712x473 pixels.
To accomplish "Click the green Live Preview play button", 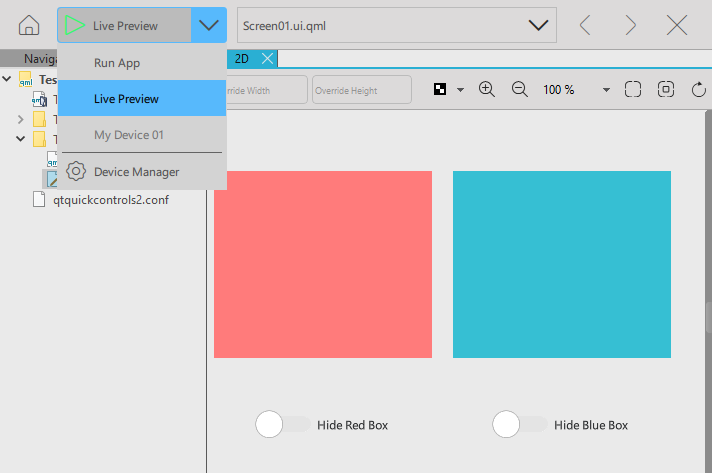I will click(74, 25).
